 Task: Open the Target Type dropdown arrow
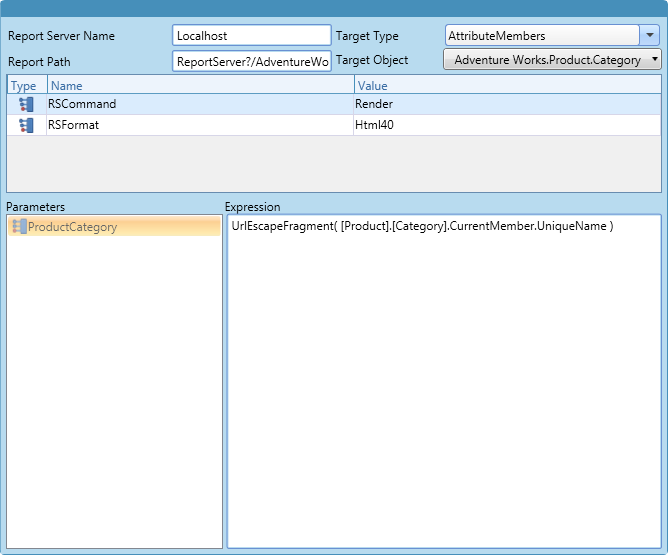click(x=650, y=35)
